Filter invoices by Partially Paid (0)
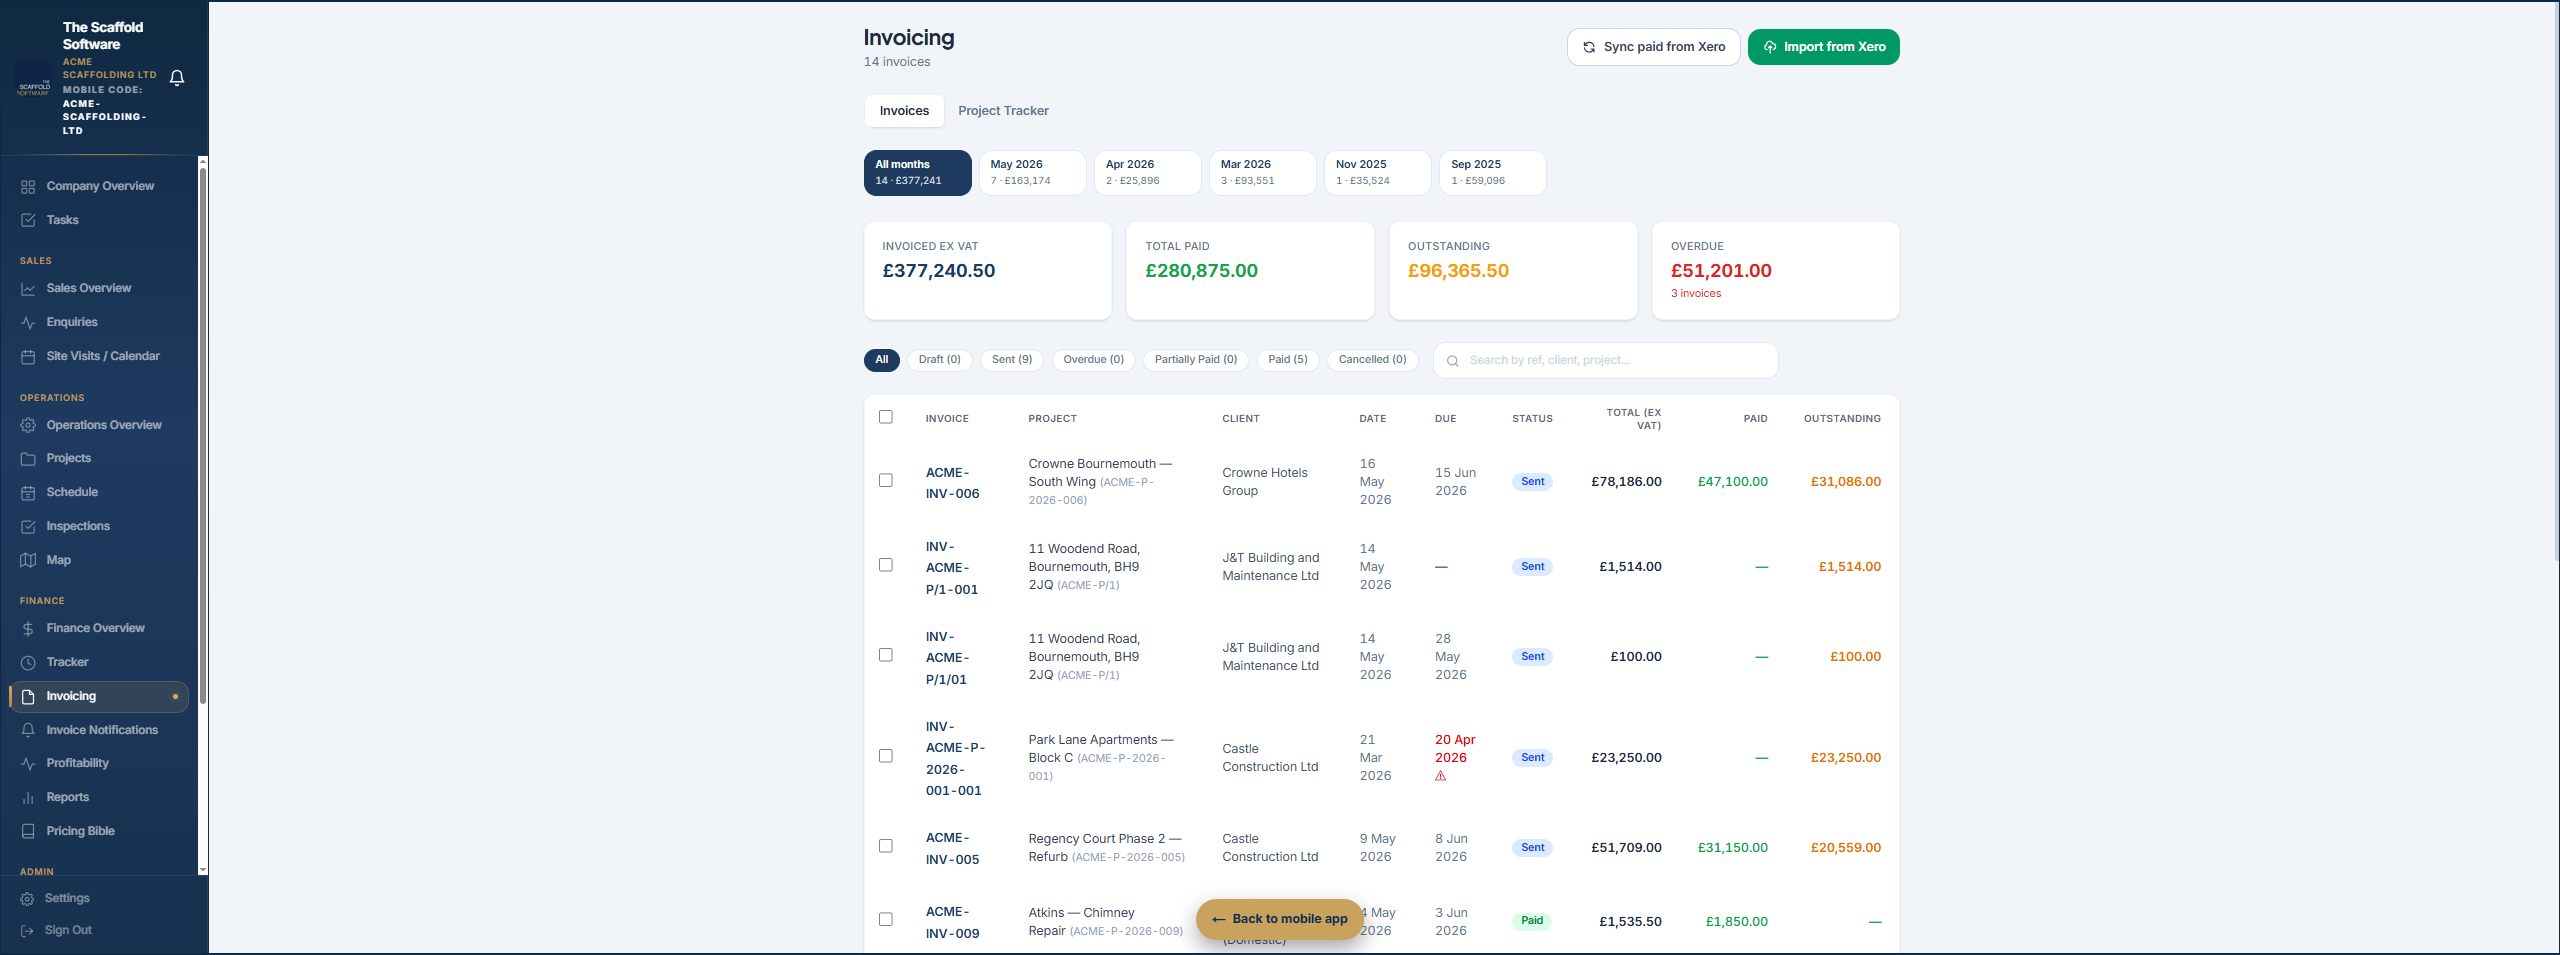The image size is (2560, 955). tap(1196, 360)
